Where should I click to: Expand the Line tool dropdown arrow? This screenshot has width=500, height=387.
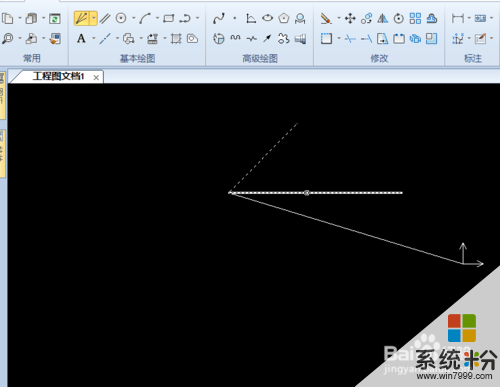click(94, 18)
